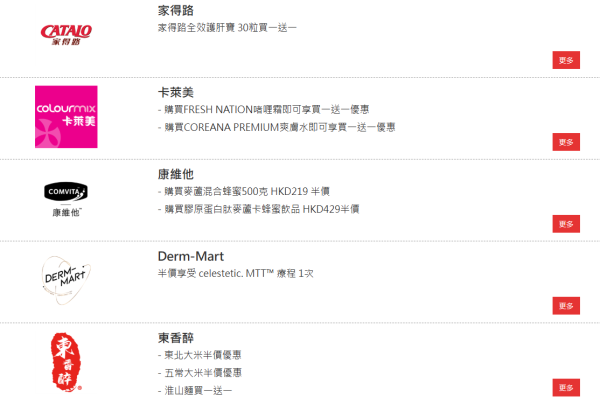Select the 康維他 heading
Screen dimensions: 600x404
(x=176, y=174)
